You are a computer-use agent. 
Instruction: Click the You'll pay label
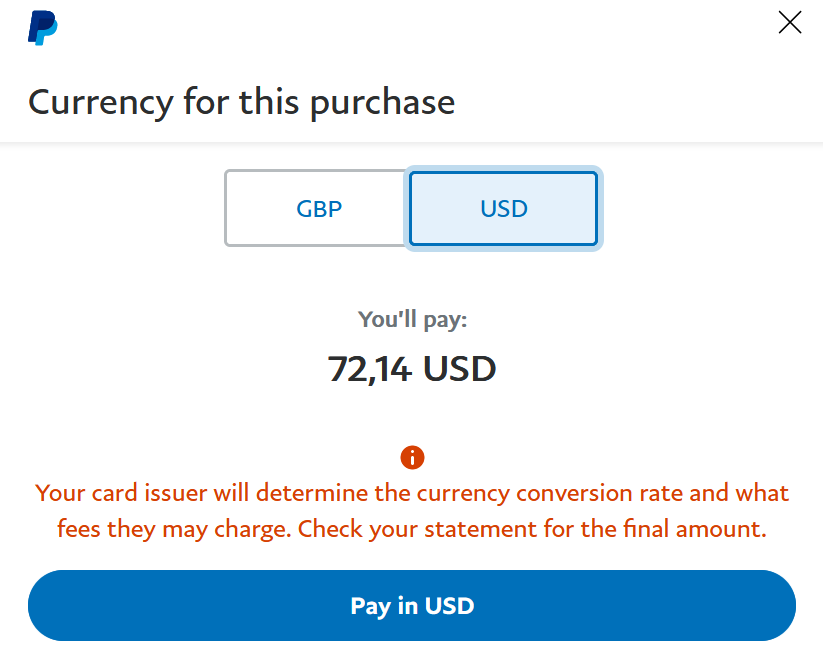(x=413, y=320)
